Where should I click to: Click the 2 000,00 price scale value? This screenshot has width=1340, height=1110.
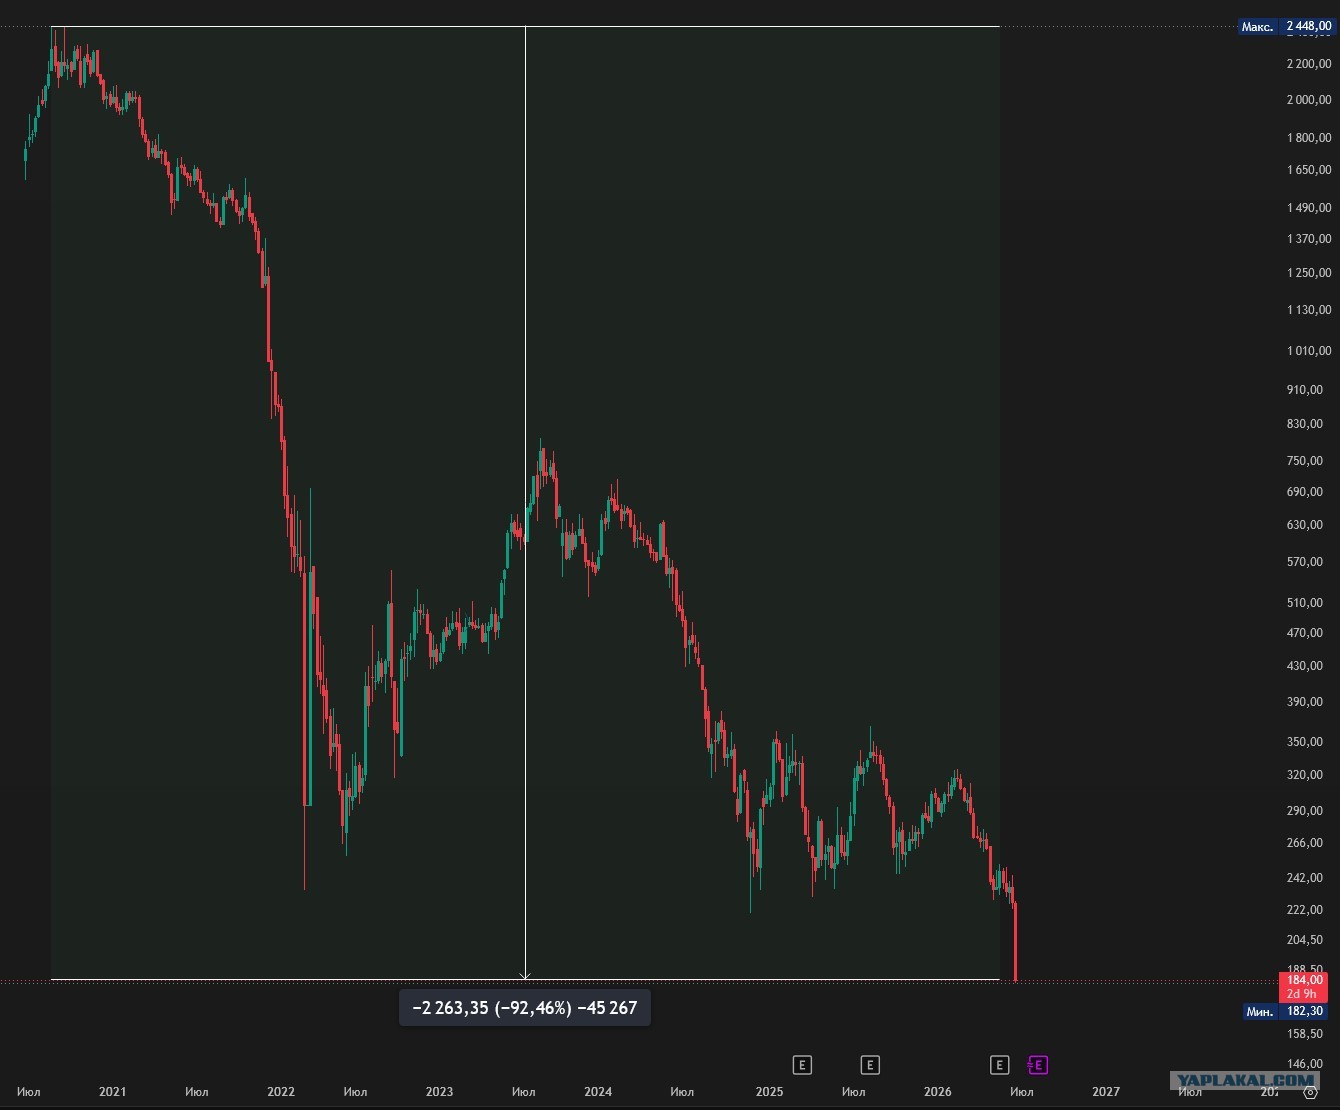pos(1309,100)
